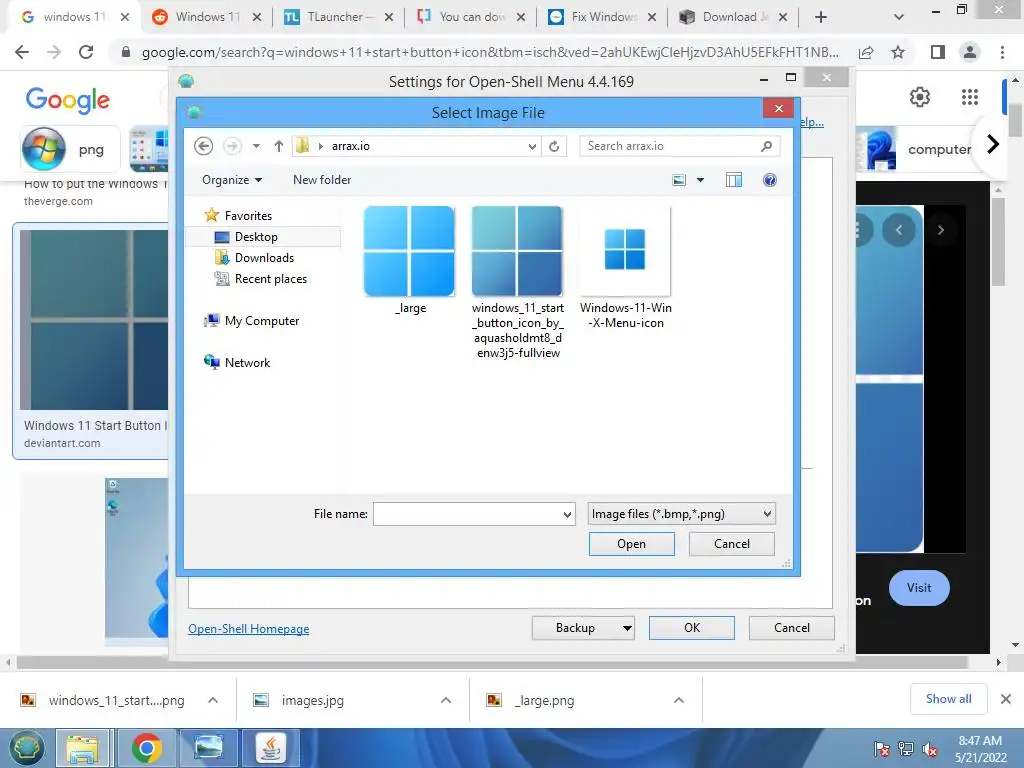Open help icon in file dialog
Image resolution: width=1024 pixels, height=768 pixels.
(770, 180)
